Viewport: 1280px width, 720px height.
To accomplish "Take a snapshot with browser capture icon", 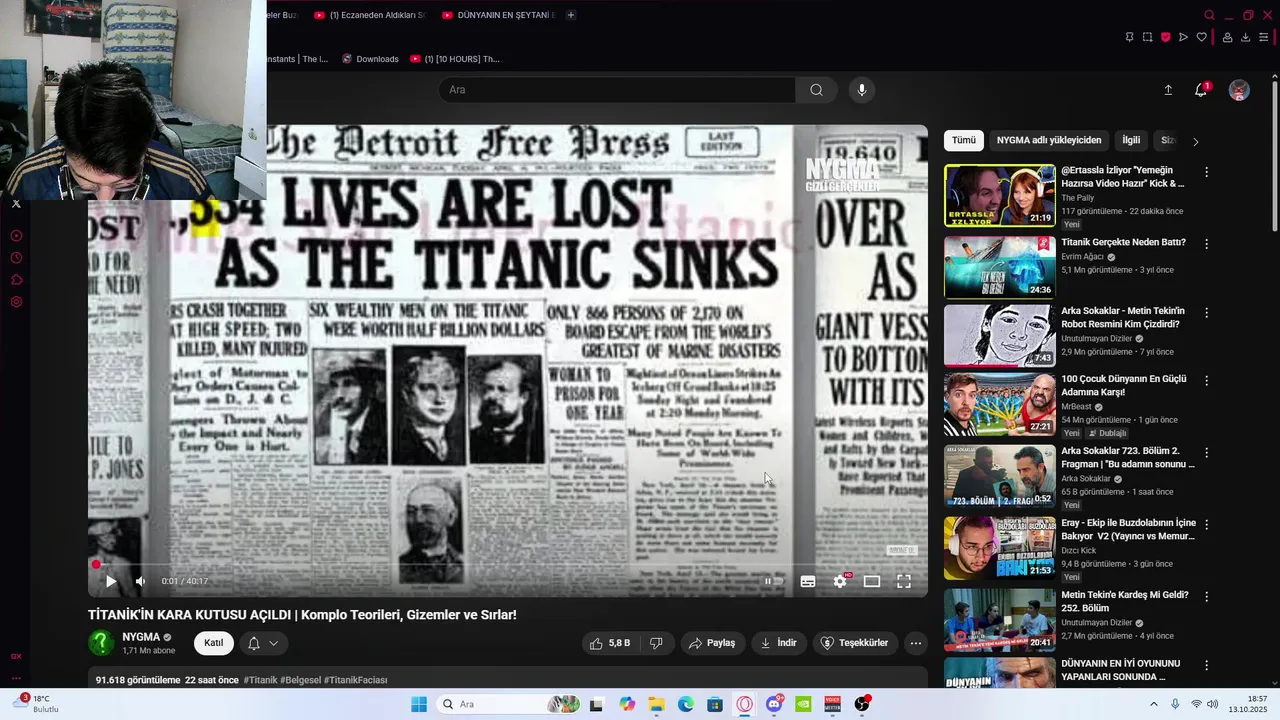I will pos(1147,37).
